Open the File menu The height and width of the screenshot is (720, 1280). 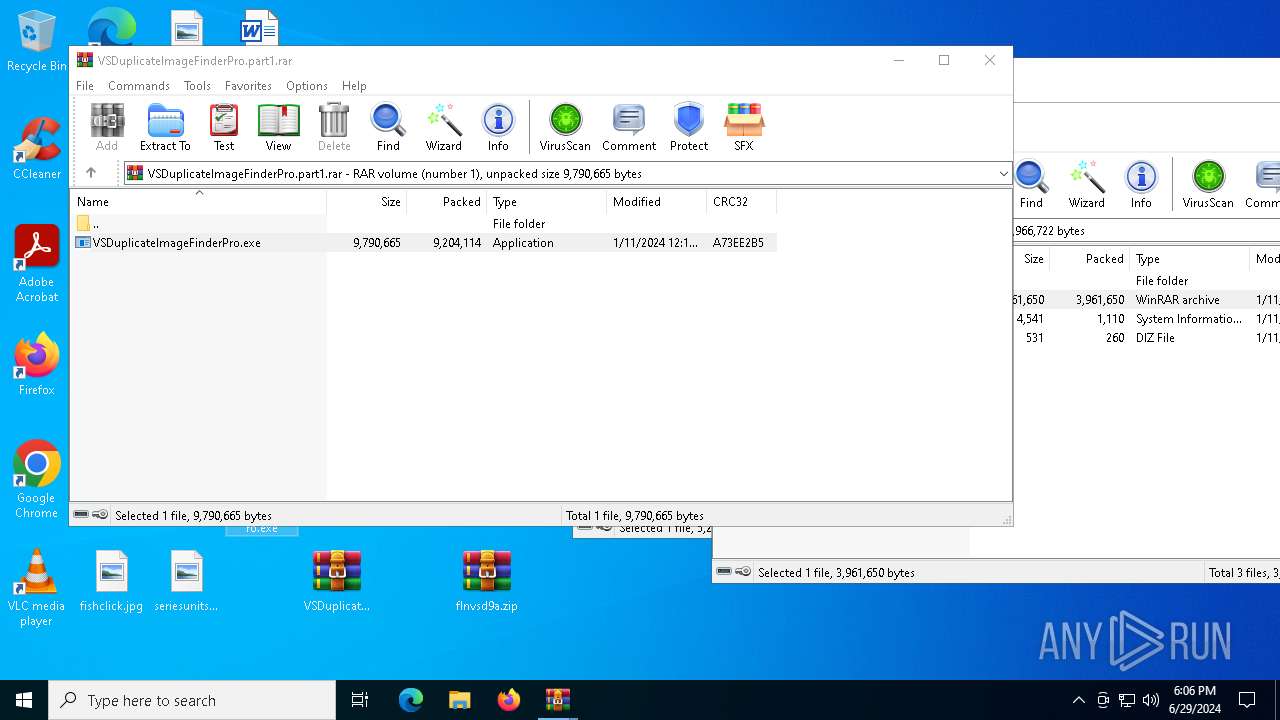85,86
